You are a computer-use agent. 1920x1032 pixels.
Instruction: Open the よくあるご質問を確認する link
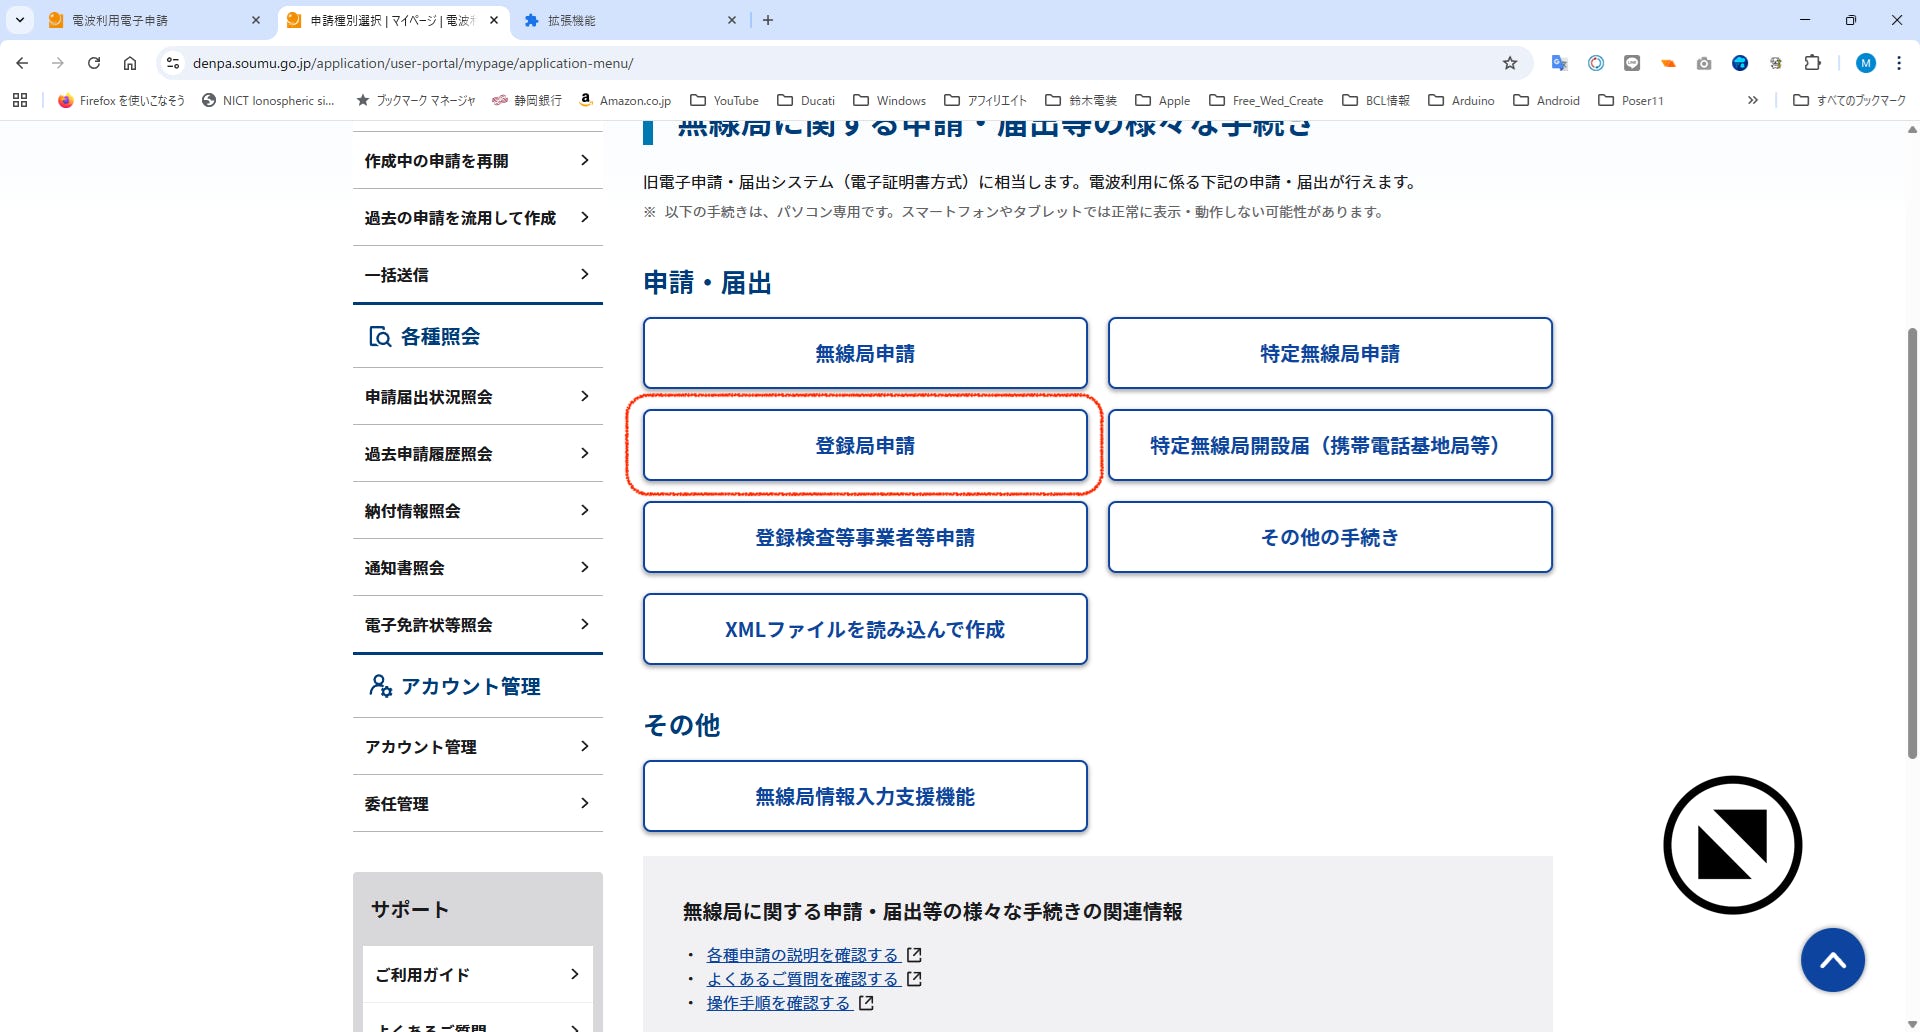803,979
